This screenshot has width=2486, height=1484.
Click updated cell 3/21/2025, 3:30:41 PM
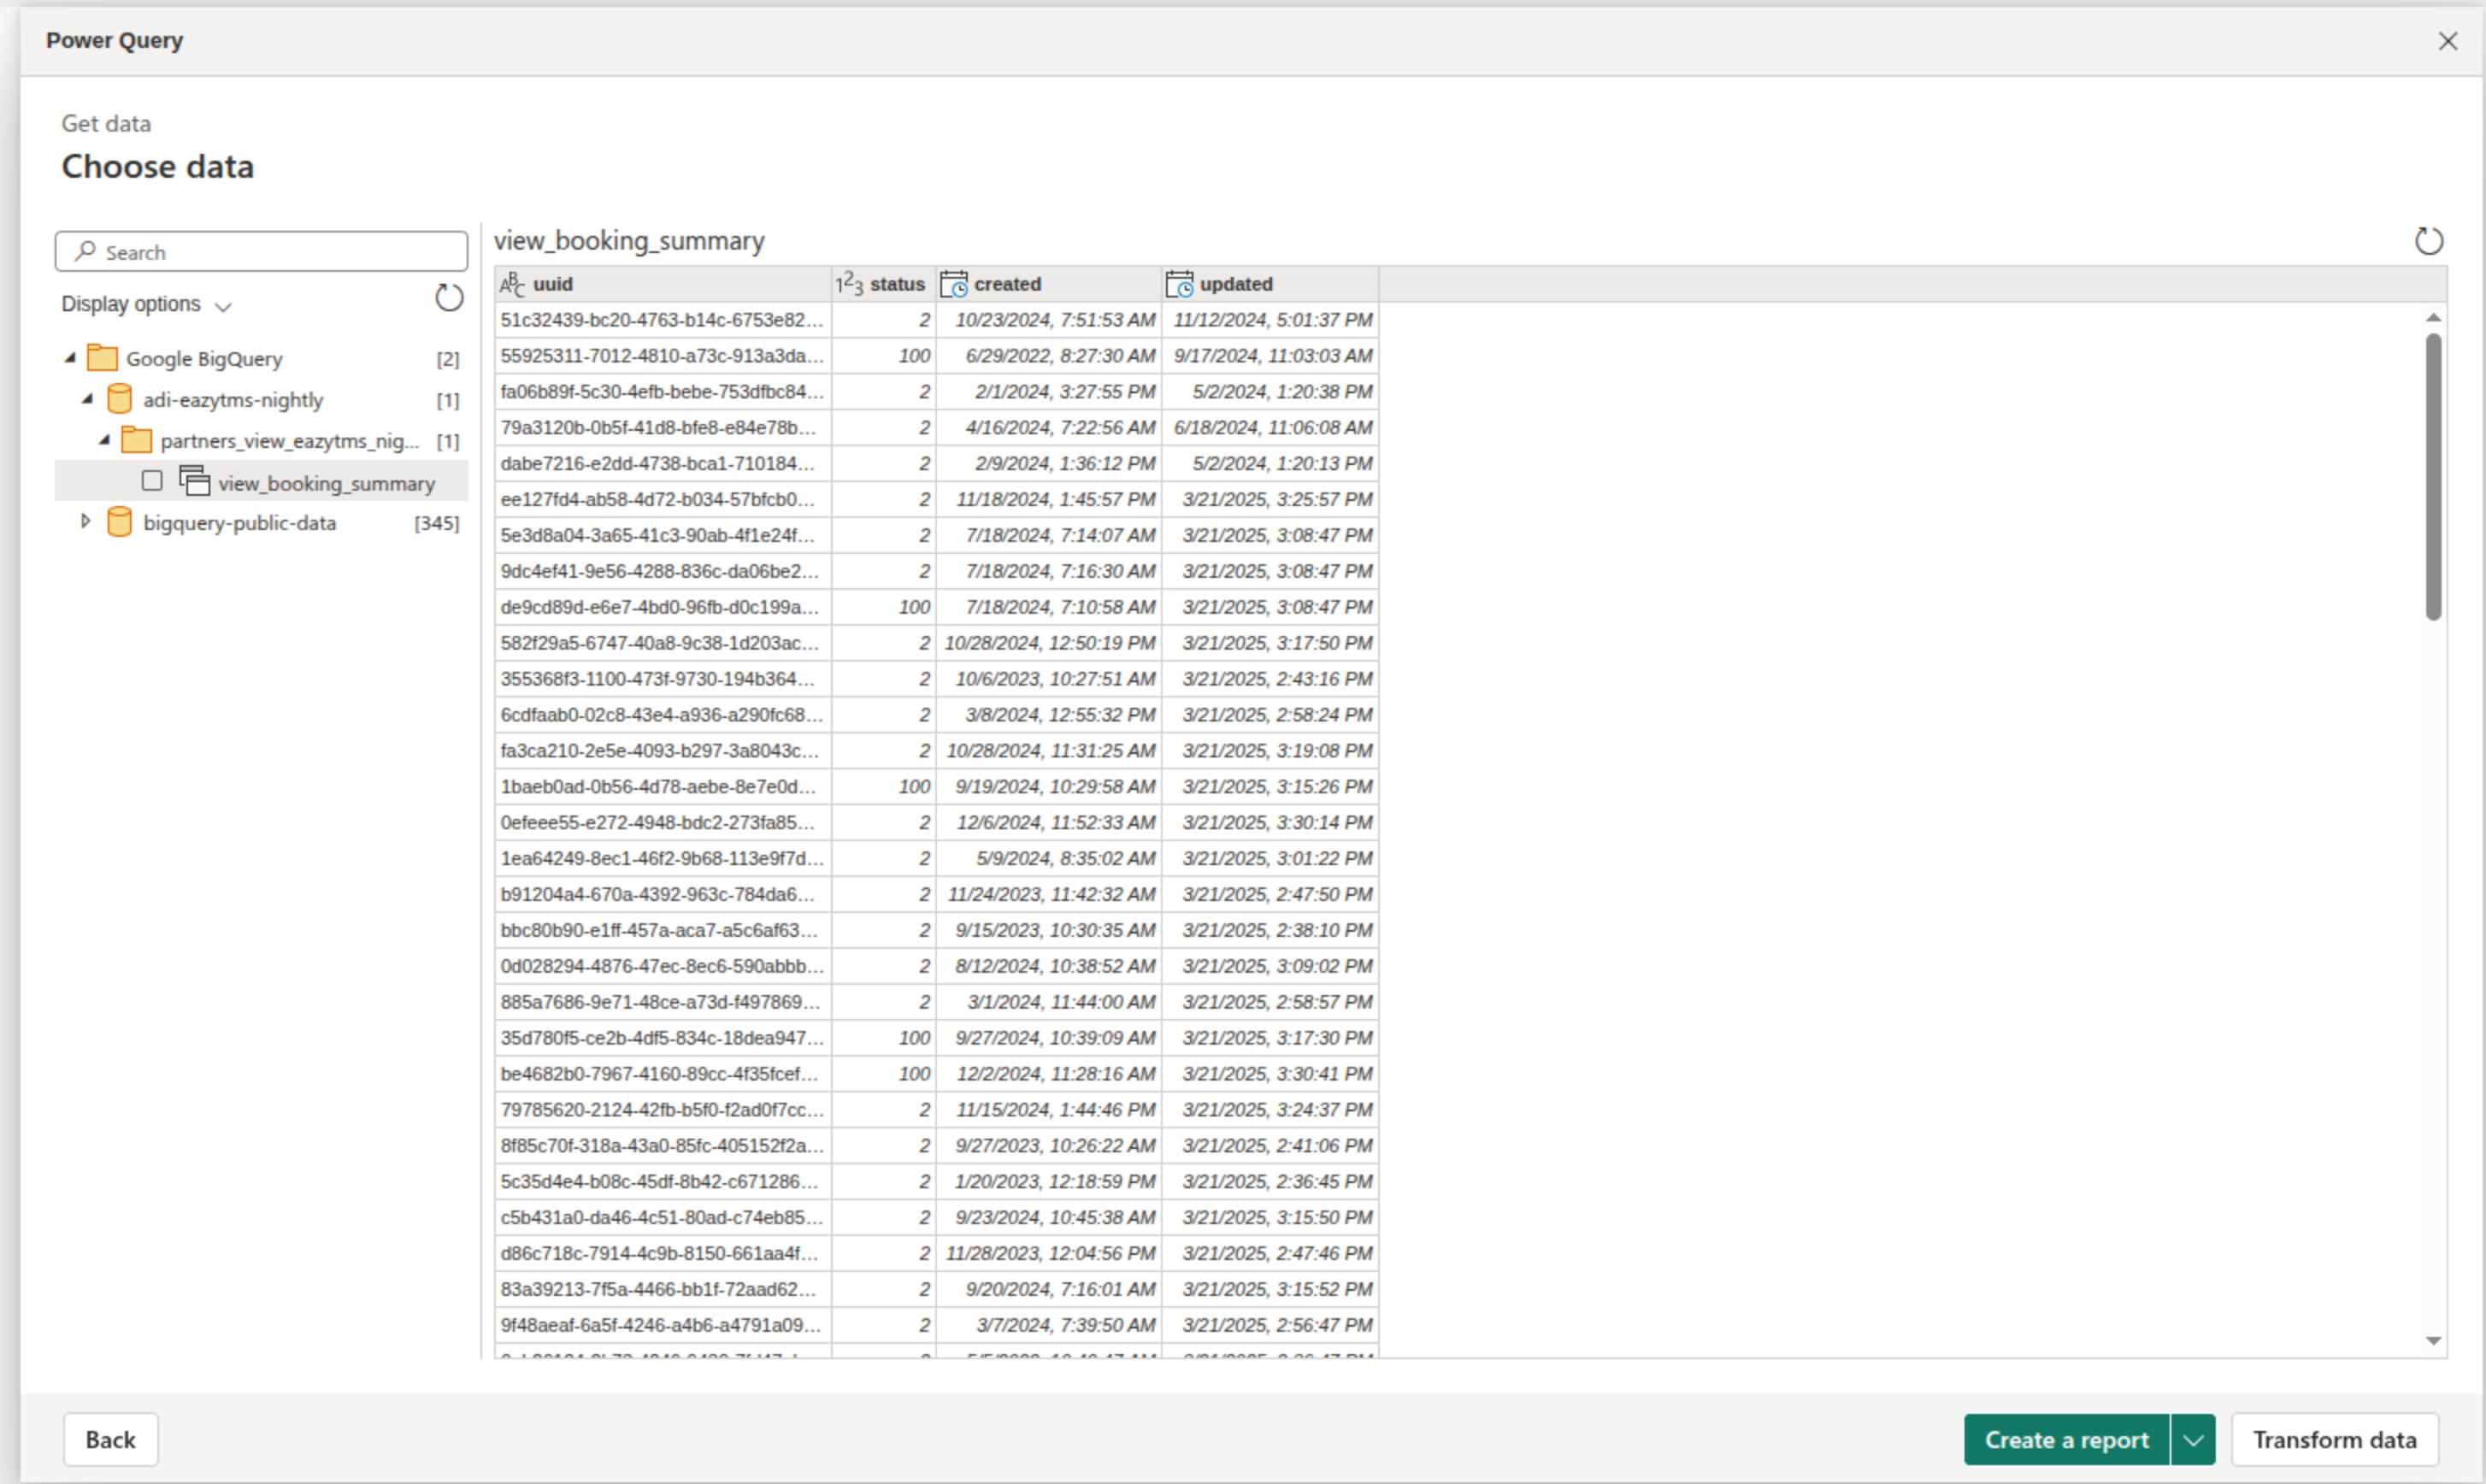click(1270, 1074)
